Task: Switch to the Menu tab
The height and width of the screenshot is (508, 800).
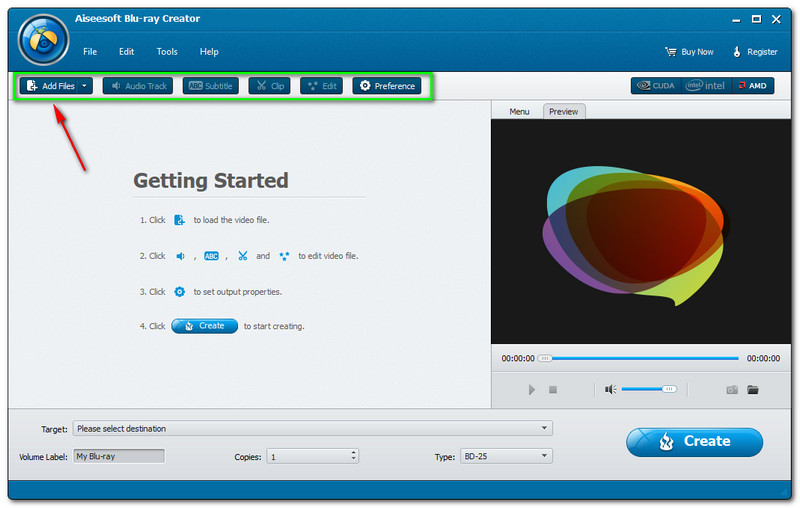Action: 519,111
